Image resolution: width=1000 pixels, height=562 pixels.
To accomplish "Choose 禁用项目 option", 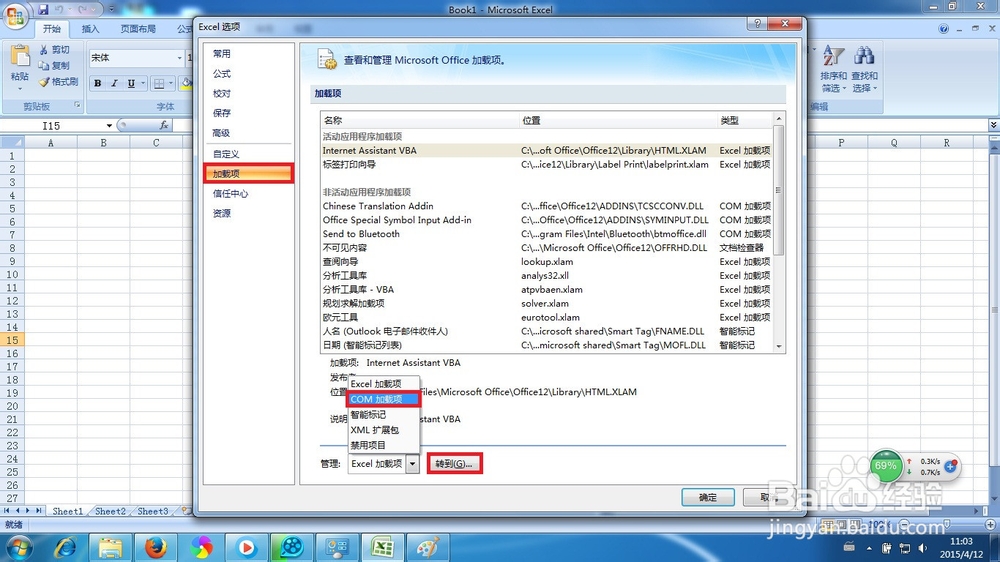I will (383, 445).
